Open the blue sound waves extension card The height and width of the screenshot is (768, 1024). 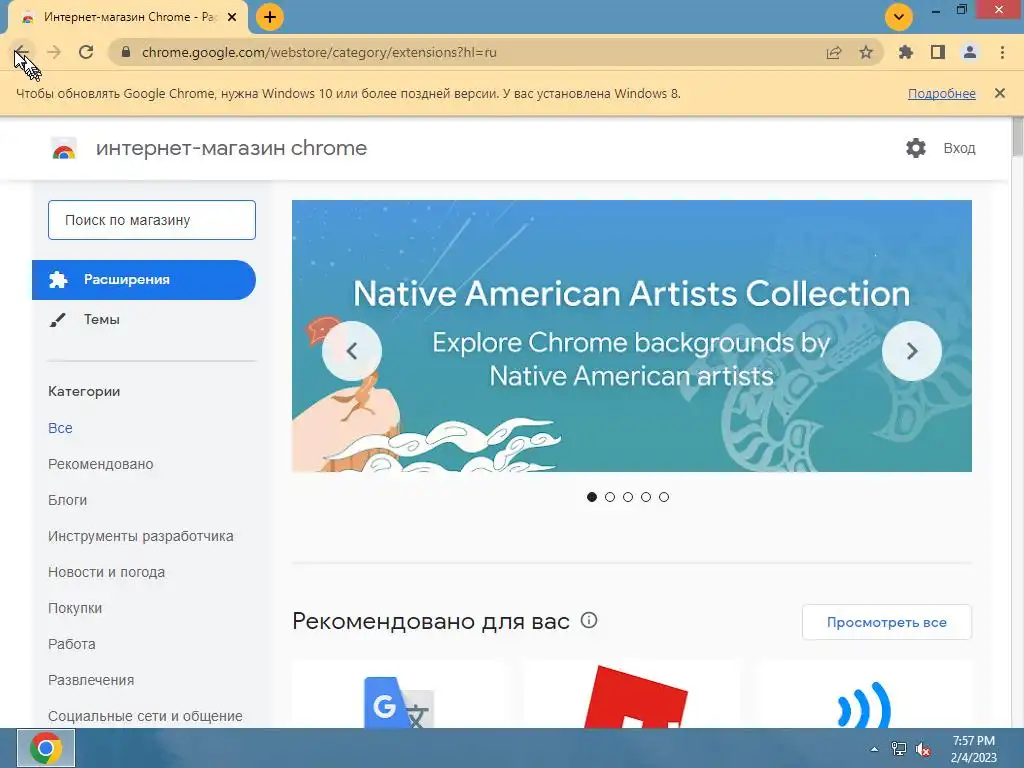864,696
